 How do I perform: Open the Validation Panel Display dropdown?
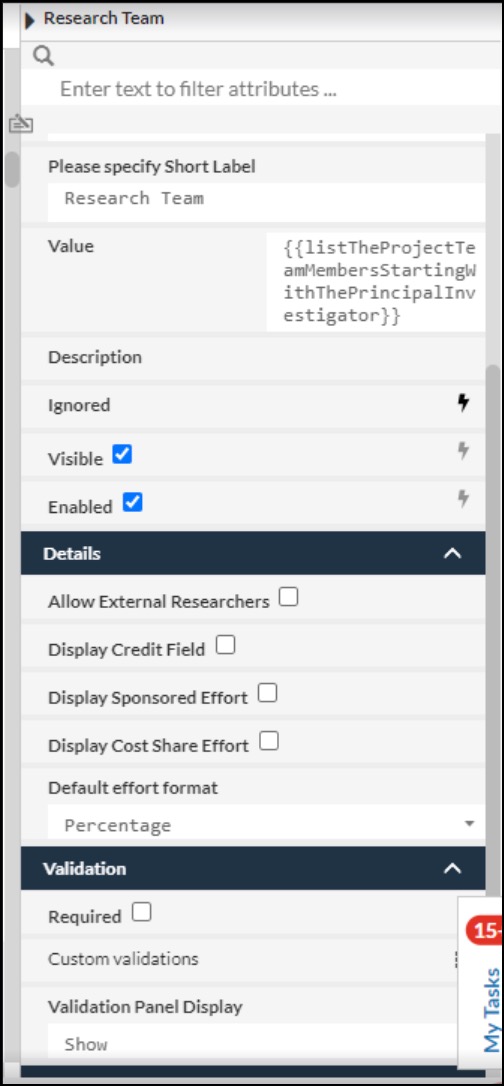pos(253,1044)
